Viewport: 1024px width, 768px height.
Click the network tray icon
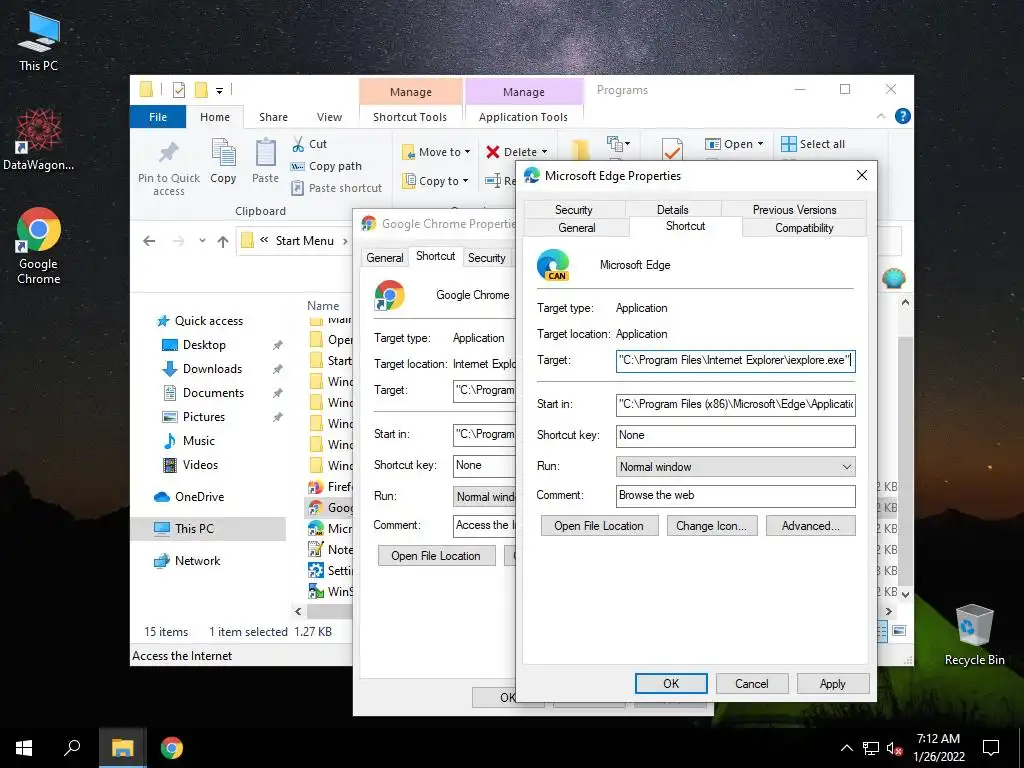click(x=871, y=748)
